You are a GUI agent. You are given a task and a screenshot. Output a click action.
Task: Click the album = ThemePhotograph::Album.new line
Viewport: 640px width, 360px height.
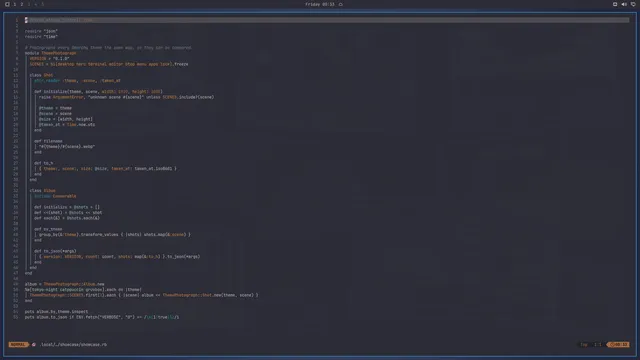pos(64,284)
